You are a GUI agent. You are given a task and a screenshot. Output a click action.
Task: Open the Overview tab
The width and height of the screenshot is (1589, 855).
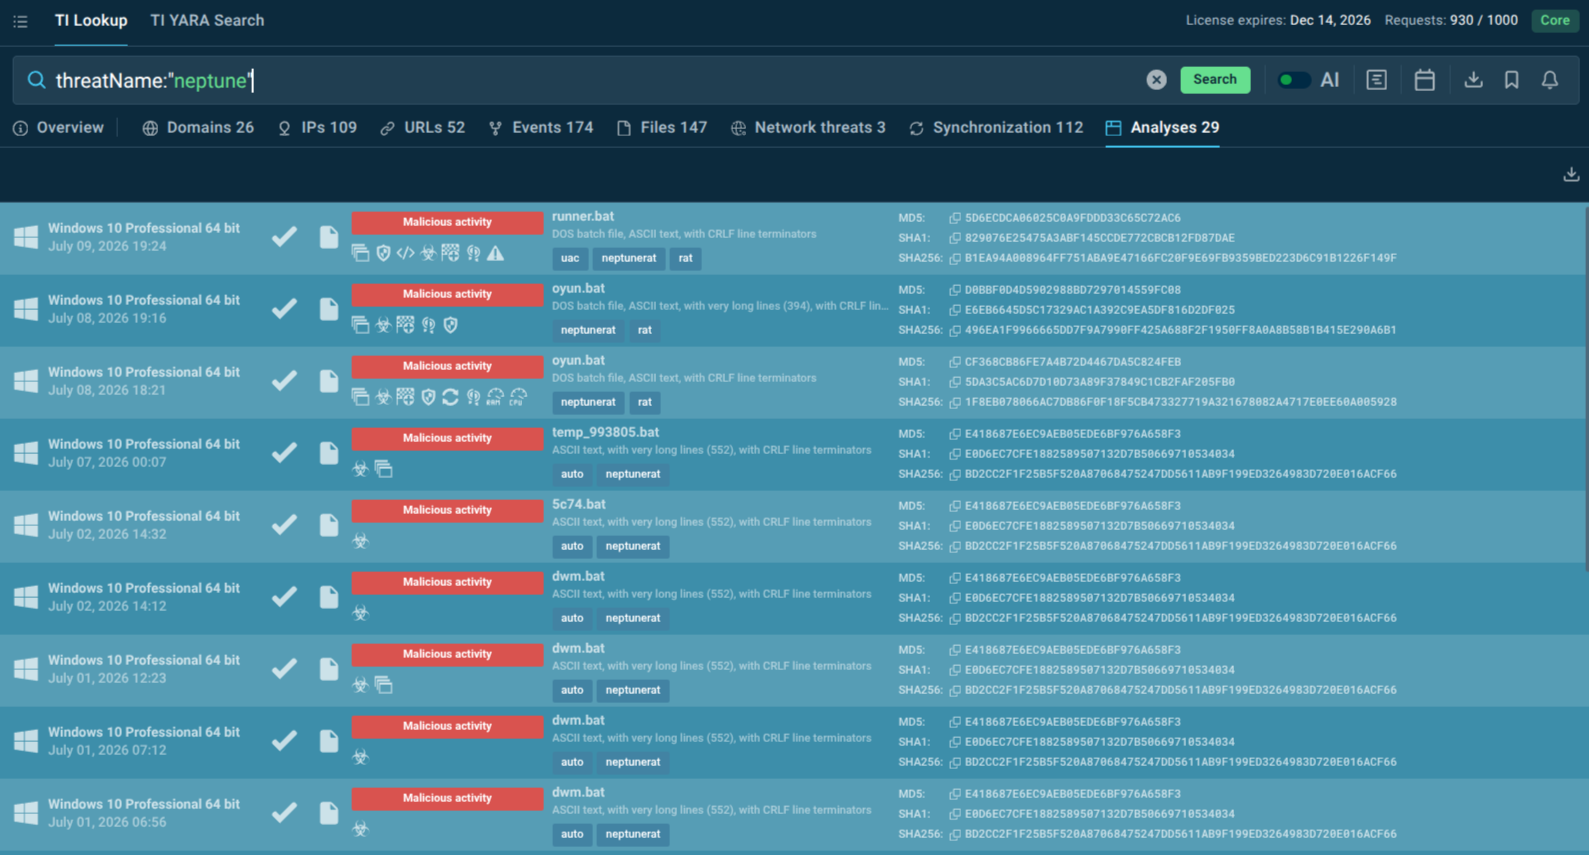[58, 128]
